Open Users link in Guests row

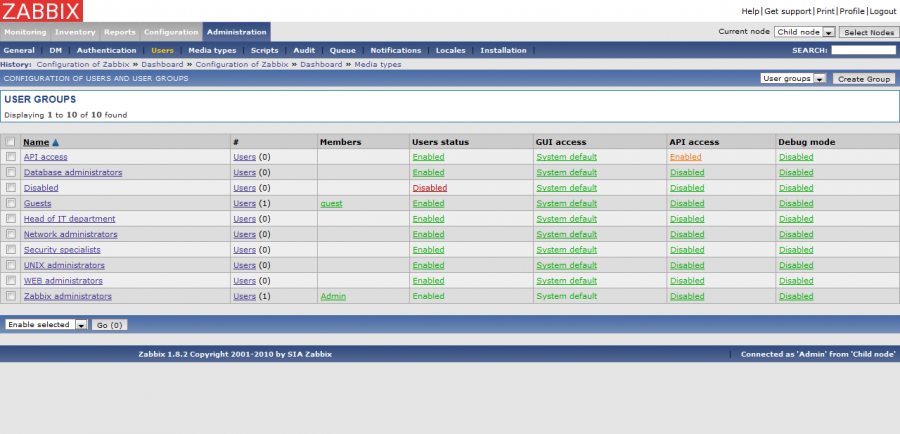[245, 203]
